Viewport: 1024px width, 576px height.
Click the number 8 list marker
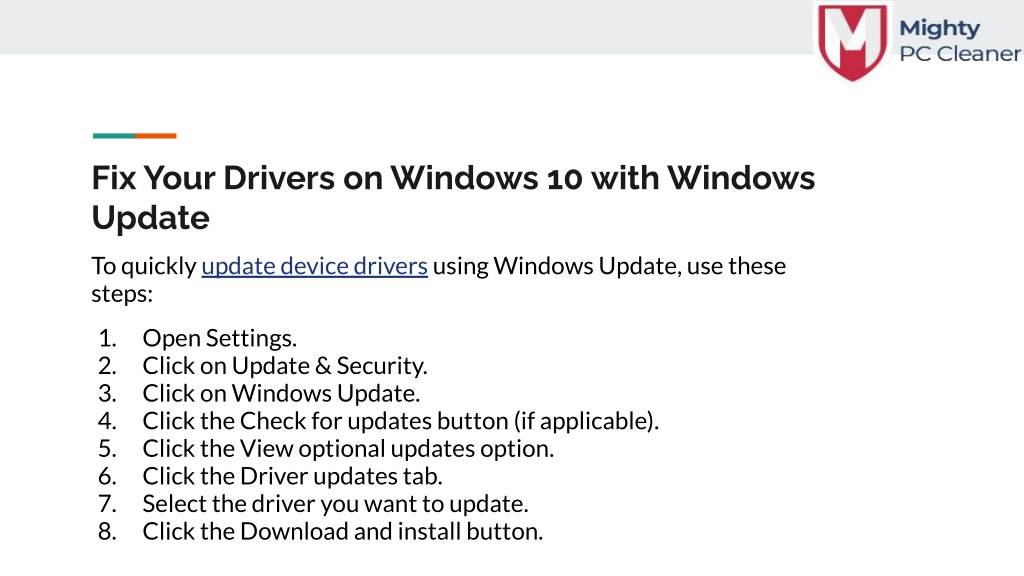[107, 532]
